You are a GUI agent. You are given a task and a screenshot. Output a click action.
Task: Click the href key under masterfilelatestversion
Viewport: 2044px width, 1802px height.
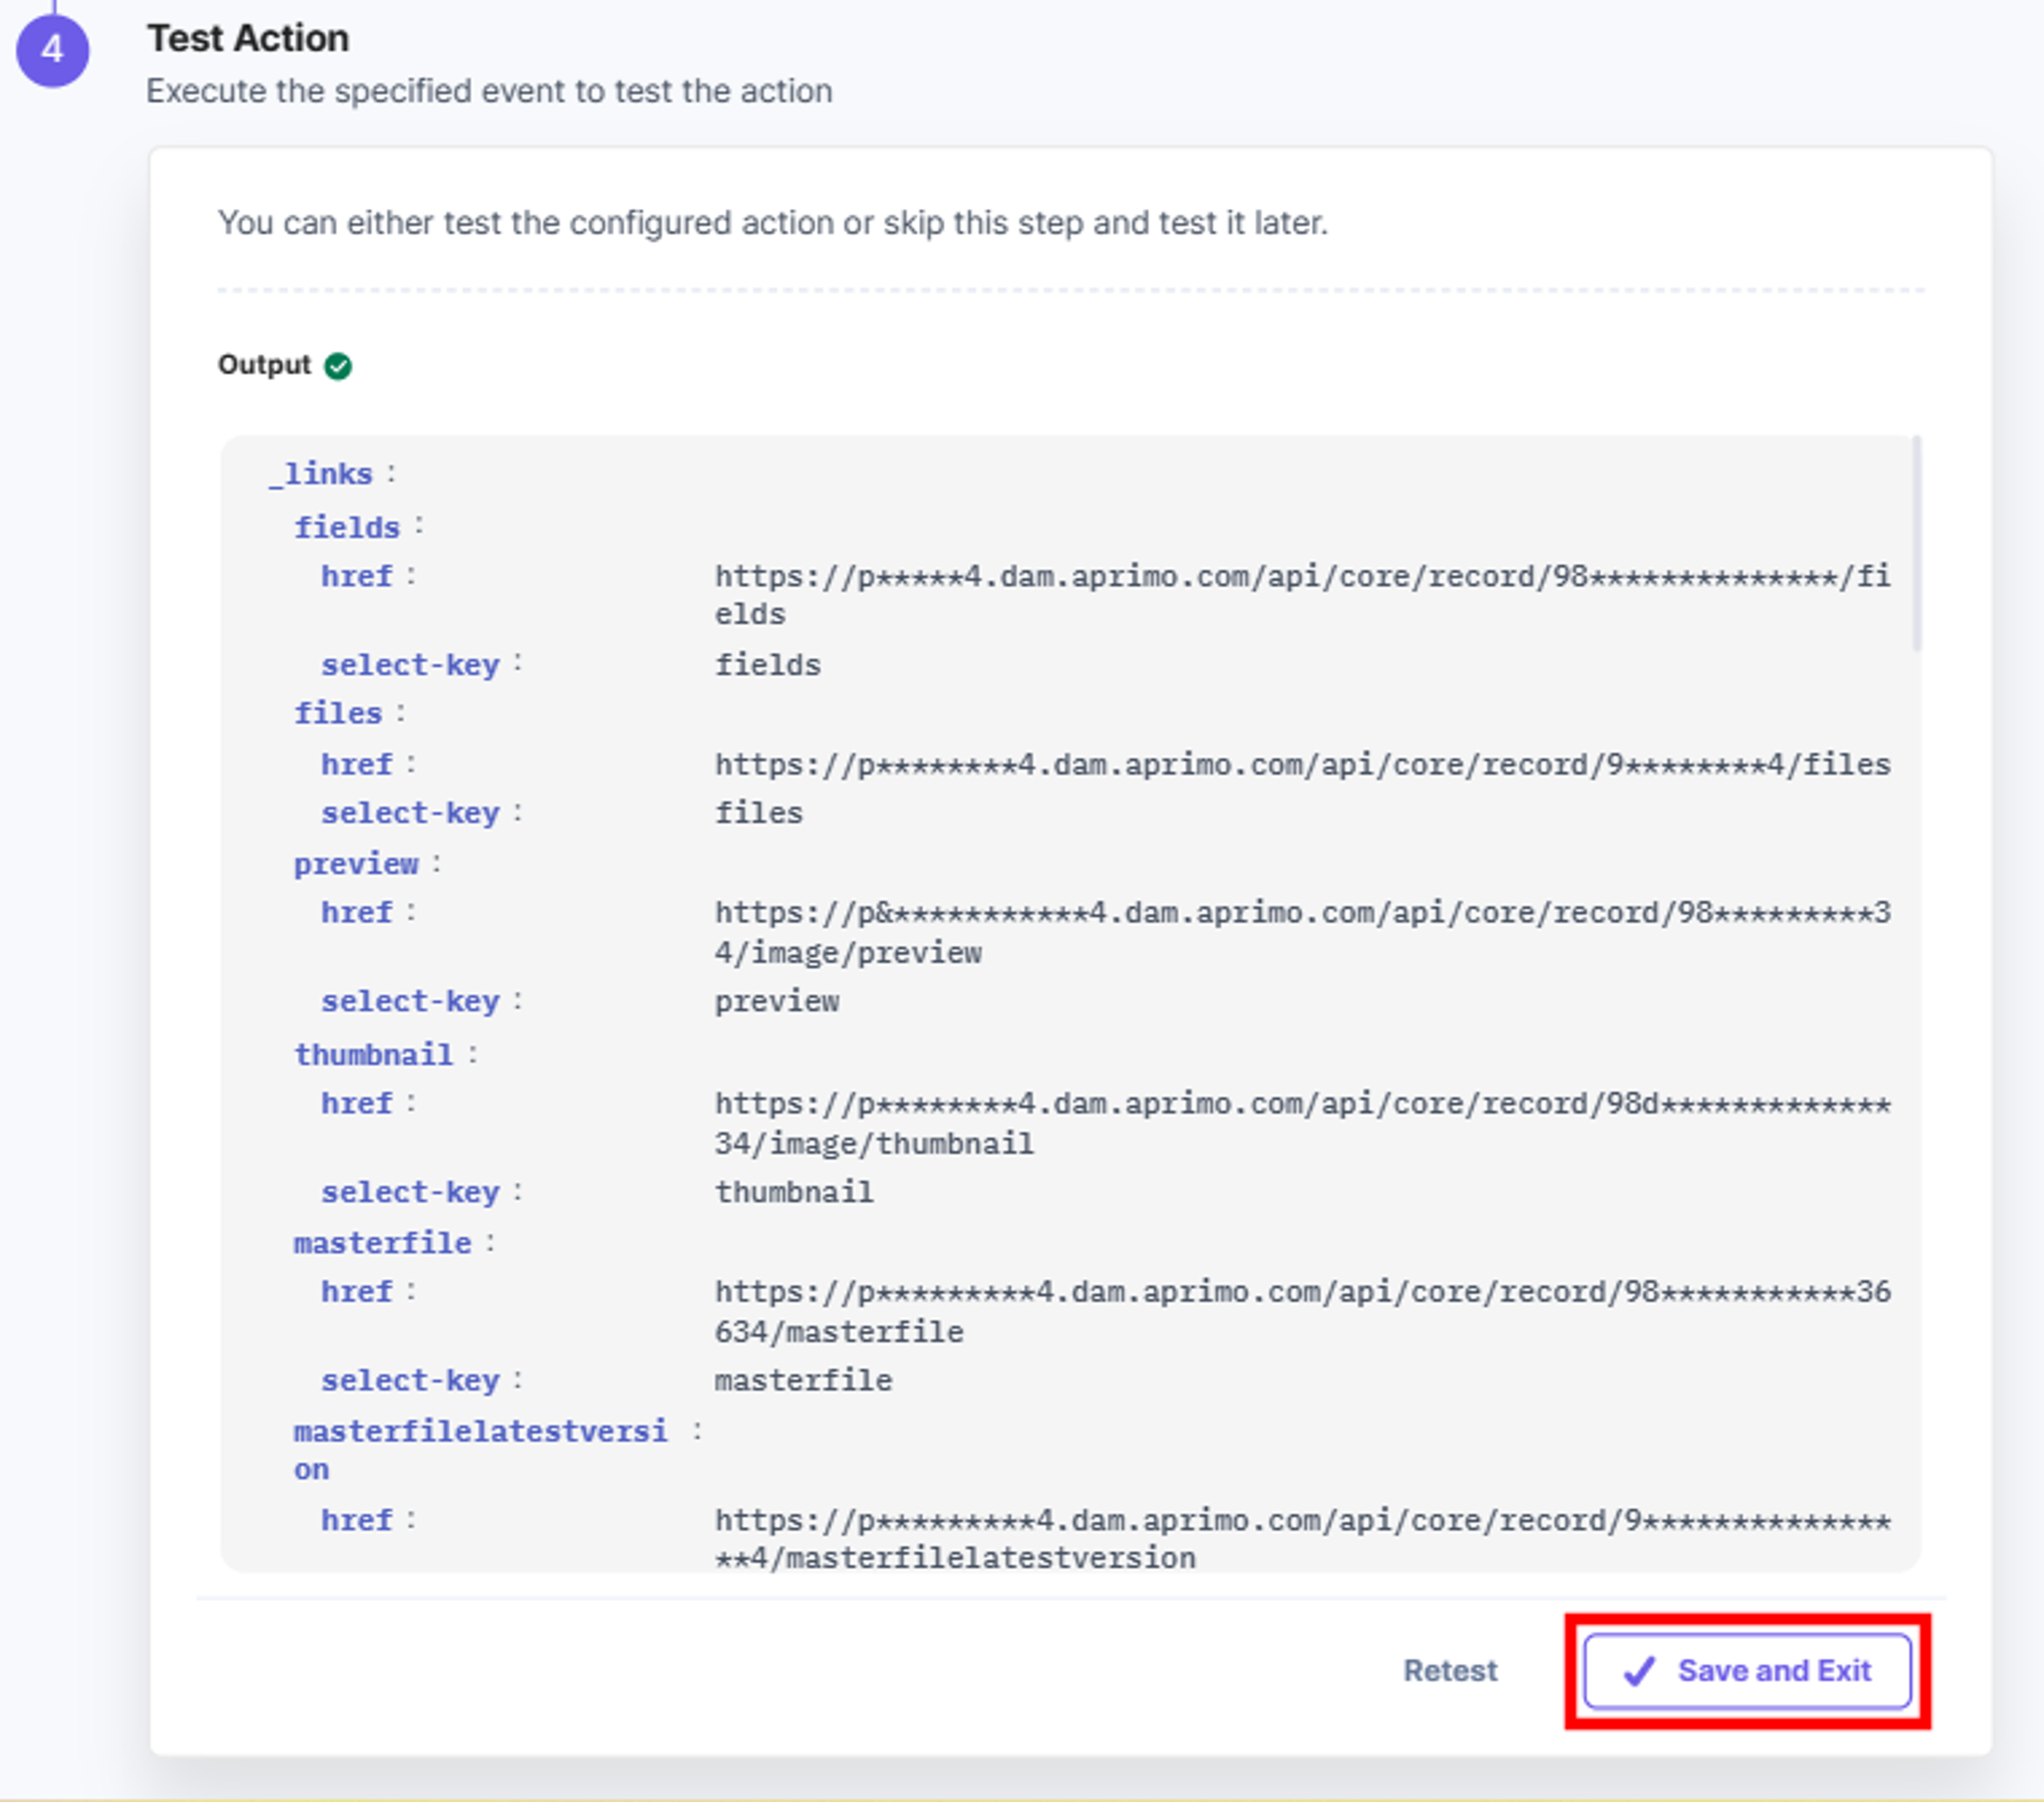pyautogui.click(x=356, y=1520)
